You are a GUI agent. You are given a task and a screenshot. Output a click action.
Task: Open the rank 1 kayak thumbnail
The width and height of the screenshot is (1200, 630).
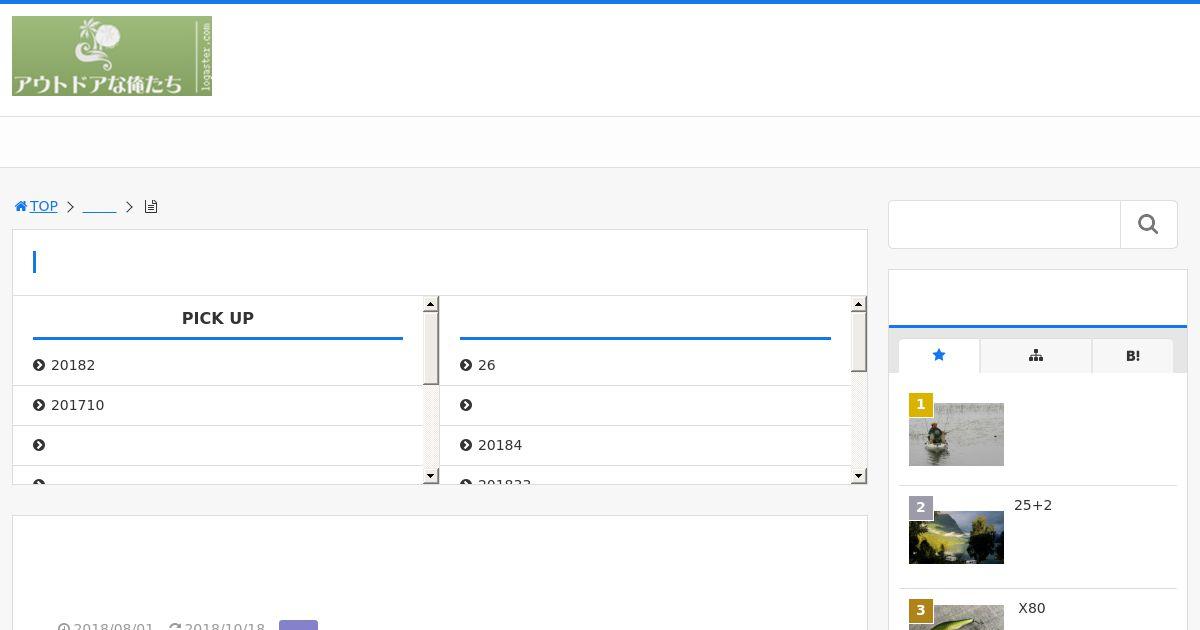click(x=956, y=434)
